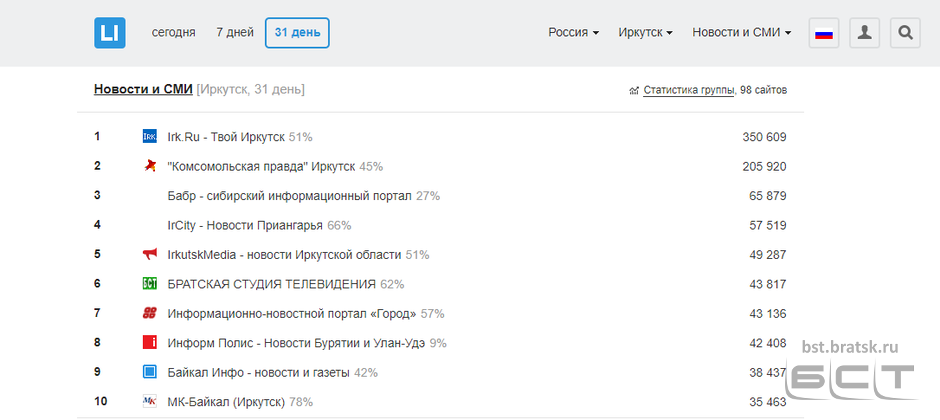940x420 pixels.
Task: Switch to the 7 дней period tab
Action: [235, 32]
